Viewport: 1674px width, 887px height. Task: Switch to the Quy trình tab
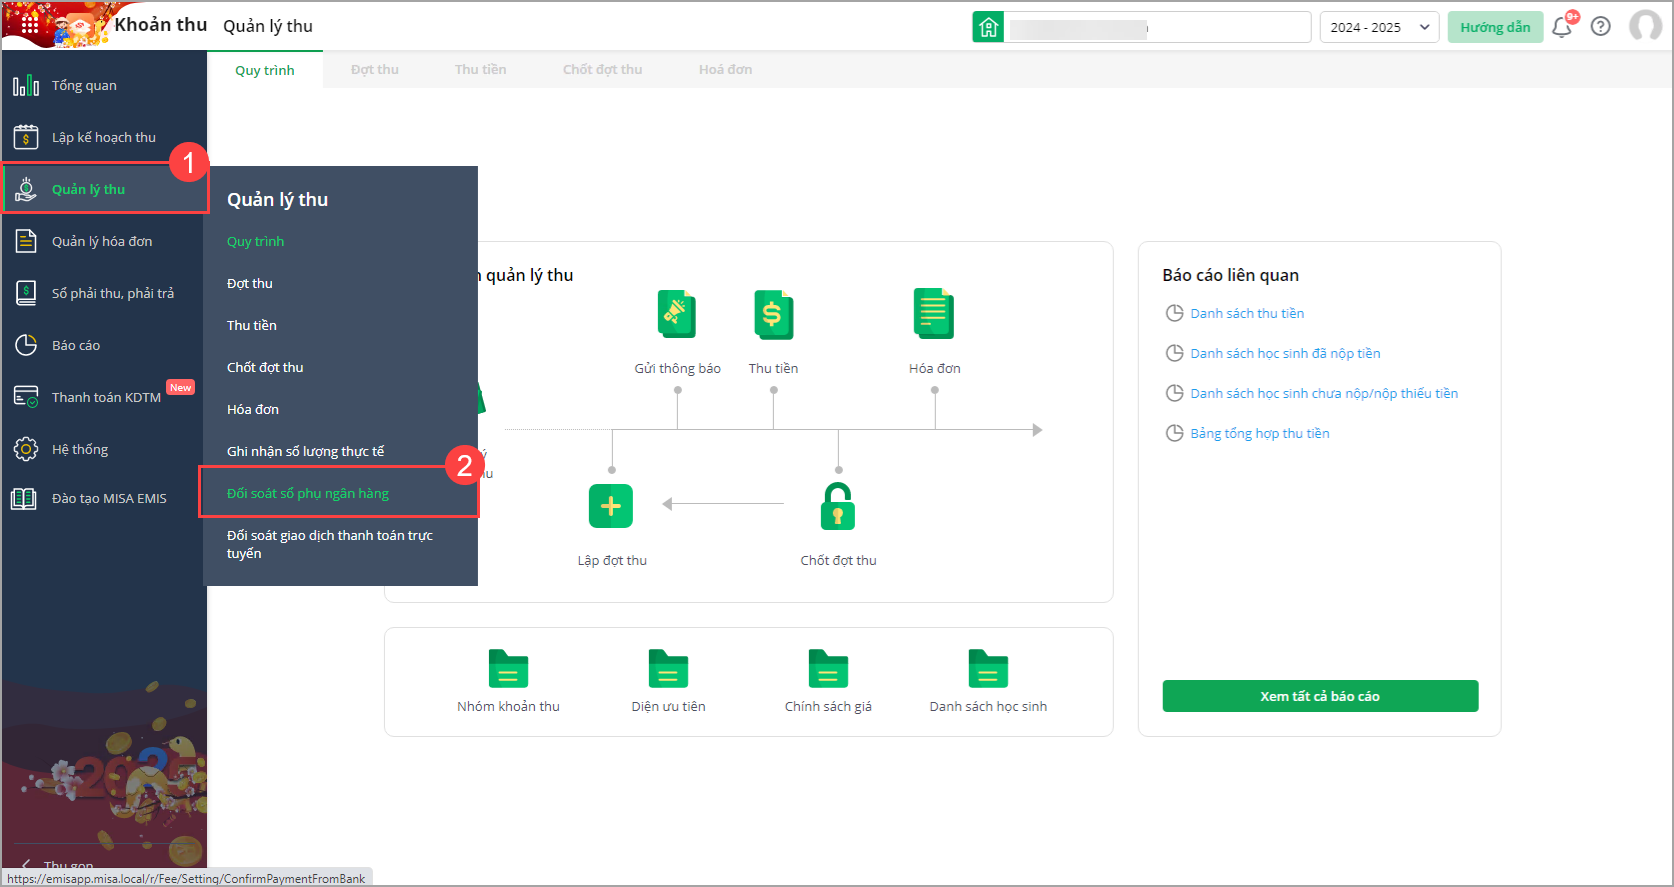(265, 70)
